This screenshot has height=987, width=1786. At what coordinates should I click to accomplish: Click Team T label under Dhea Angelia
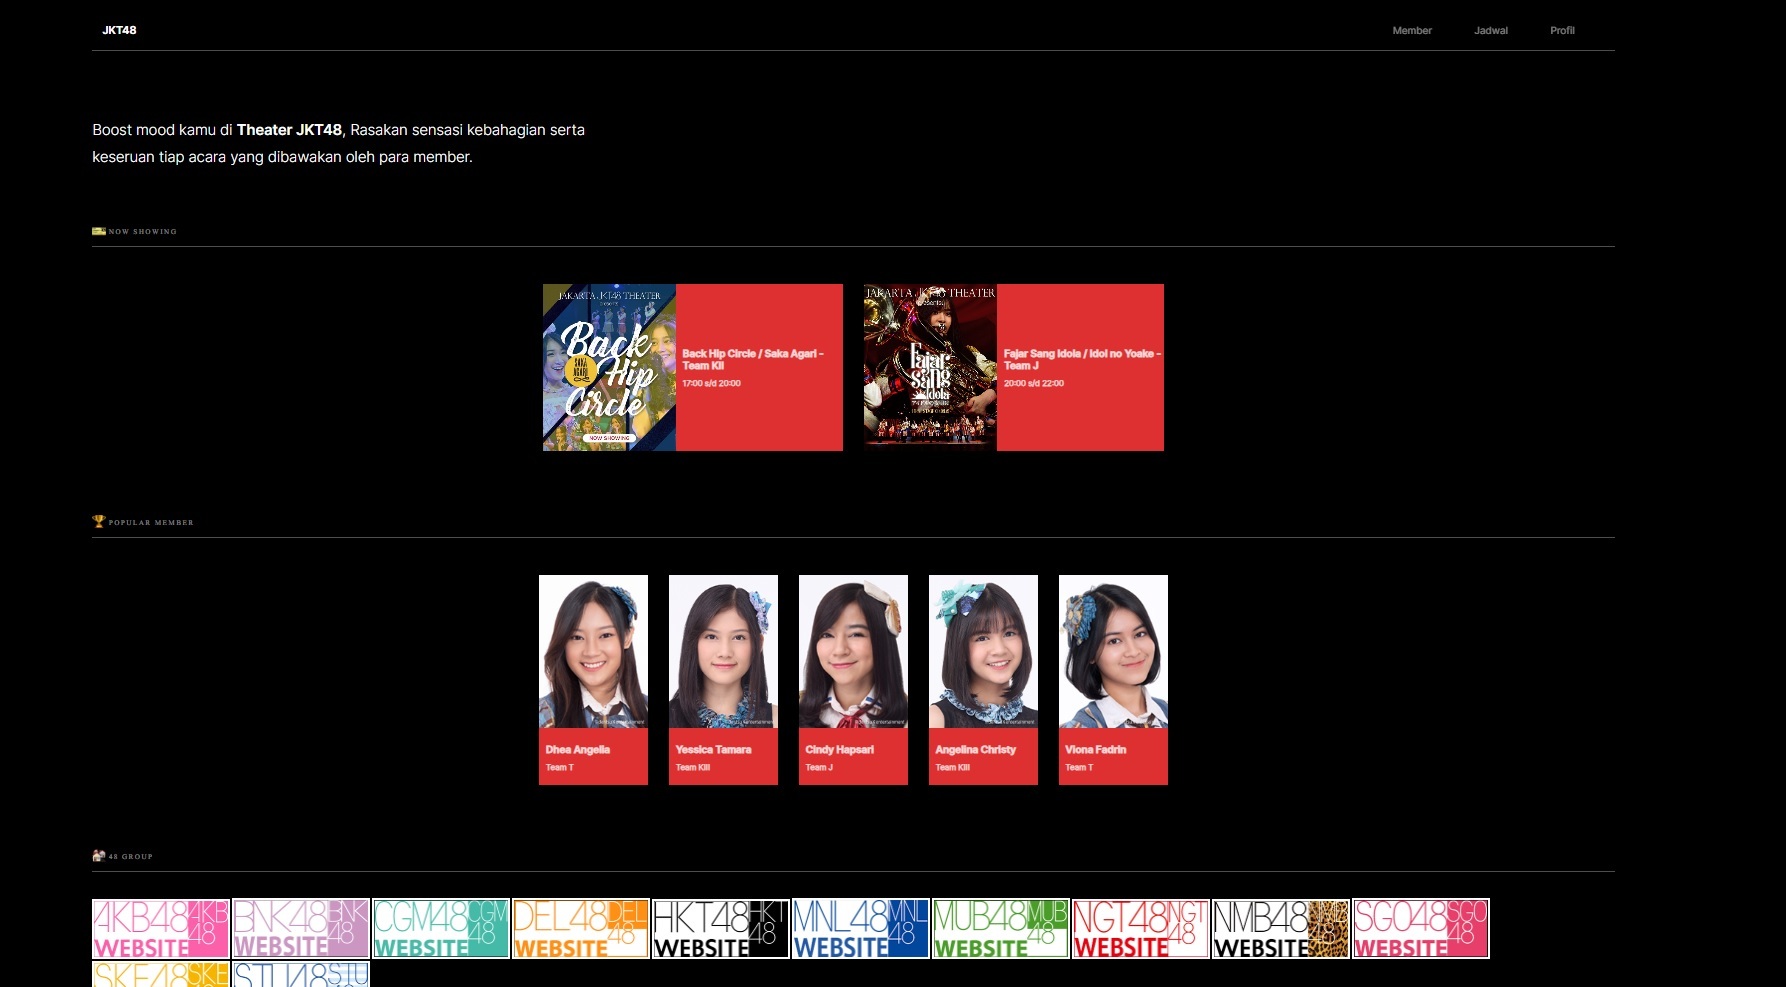(x=559, y=768)
